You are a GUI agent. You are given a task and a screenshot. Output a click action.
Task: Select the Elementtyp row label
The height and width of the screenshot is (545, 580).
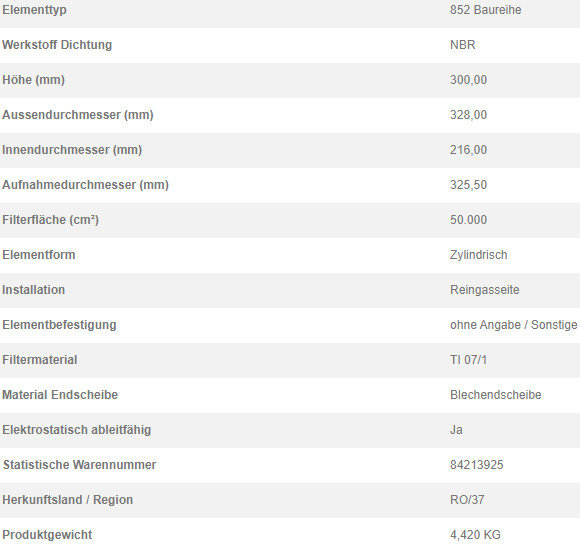34,10
